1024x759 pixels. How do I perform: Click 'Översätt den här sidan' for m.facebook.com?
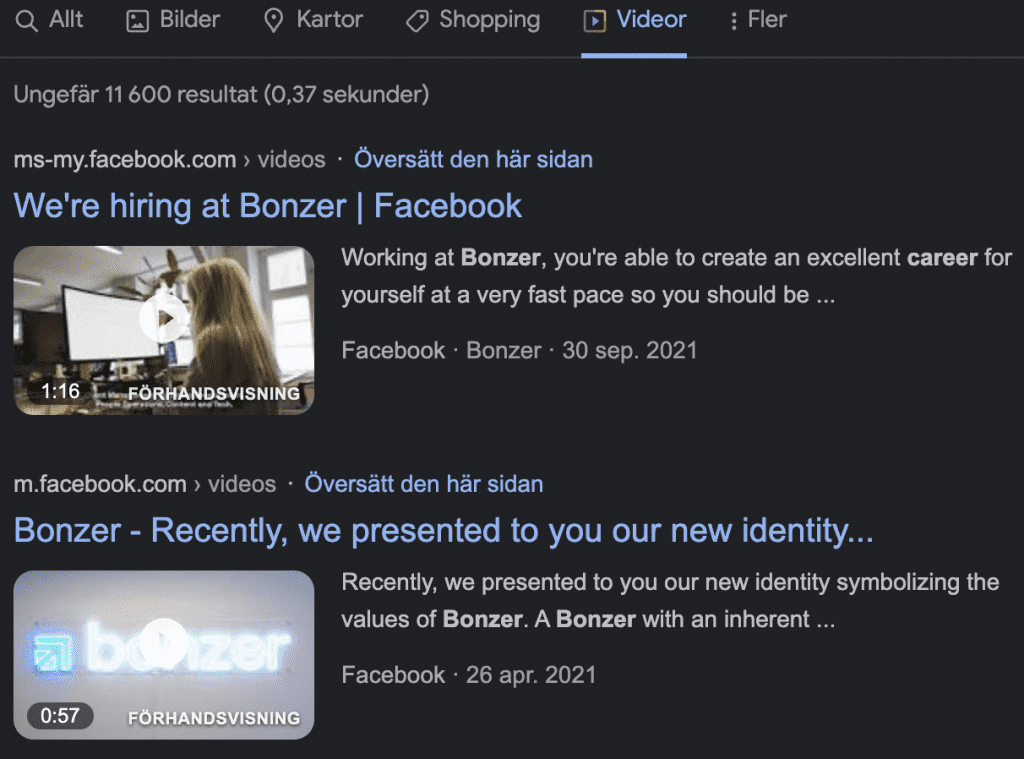[x=424, y=484]
